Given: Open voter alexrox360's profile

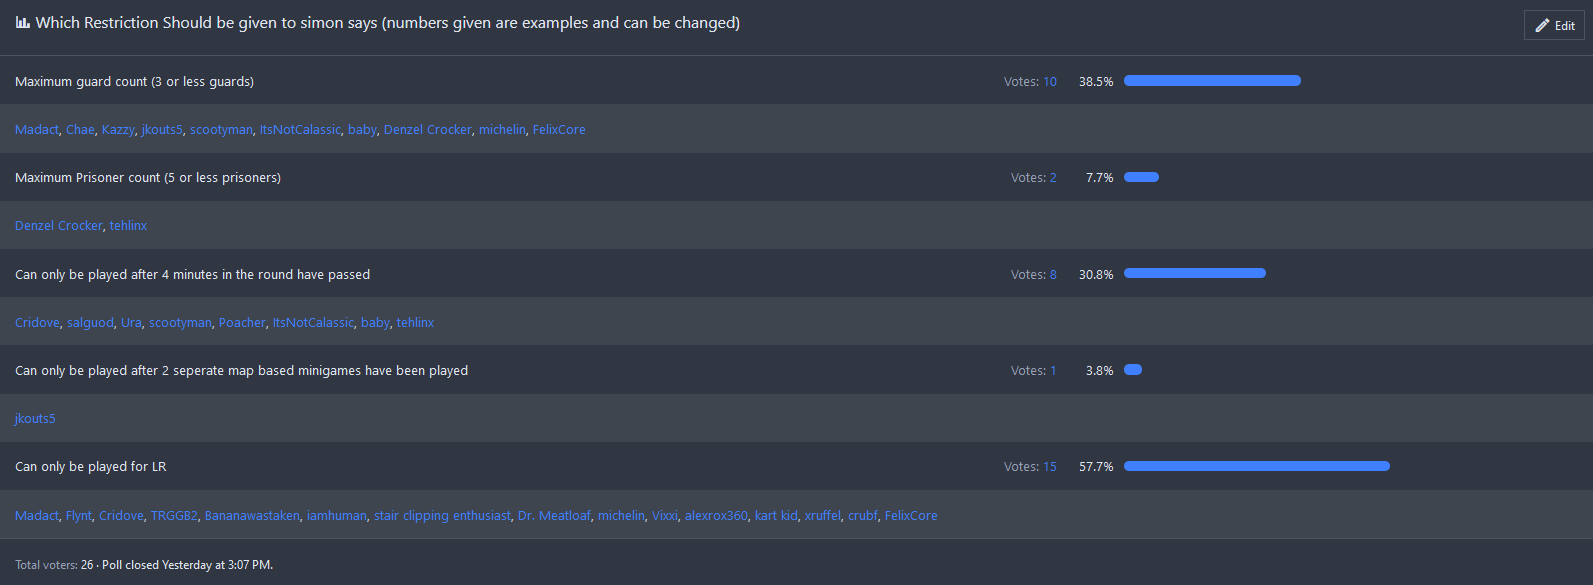Looking at the screenshot, I should [x=716, y=516].
